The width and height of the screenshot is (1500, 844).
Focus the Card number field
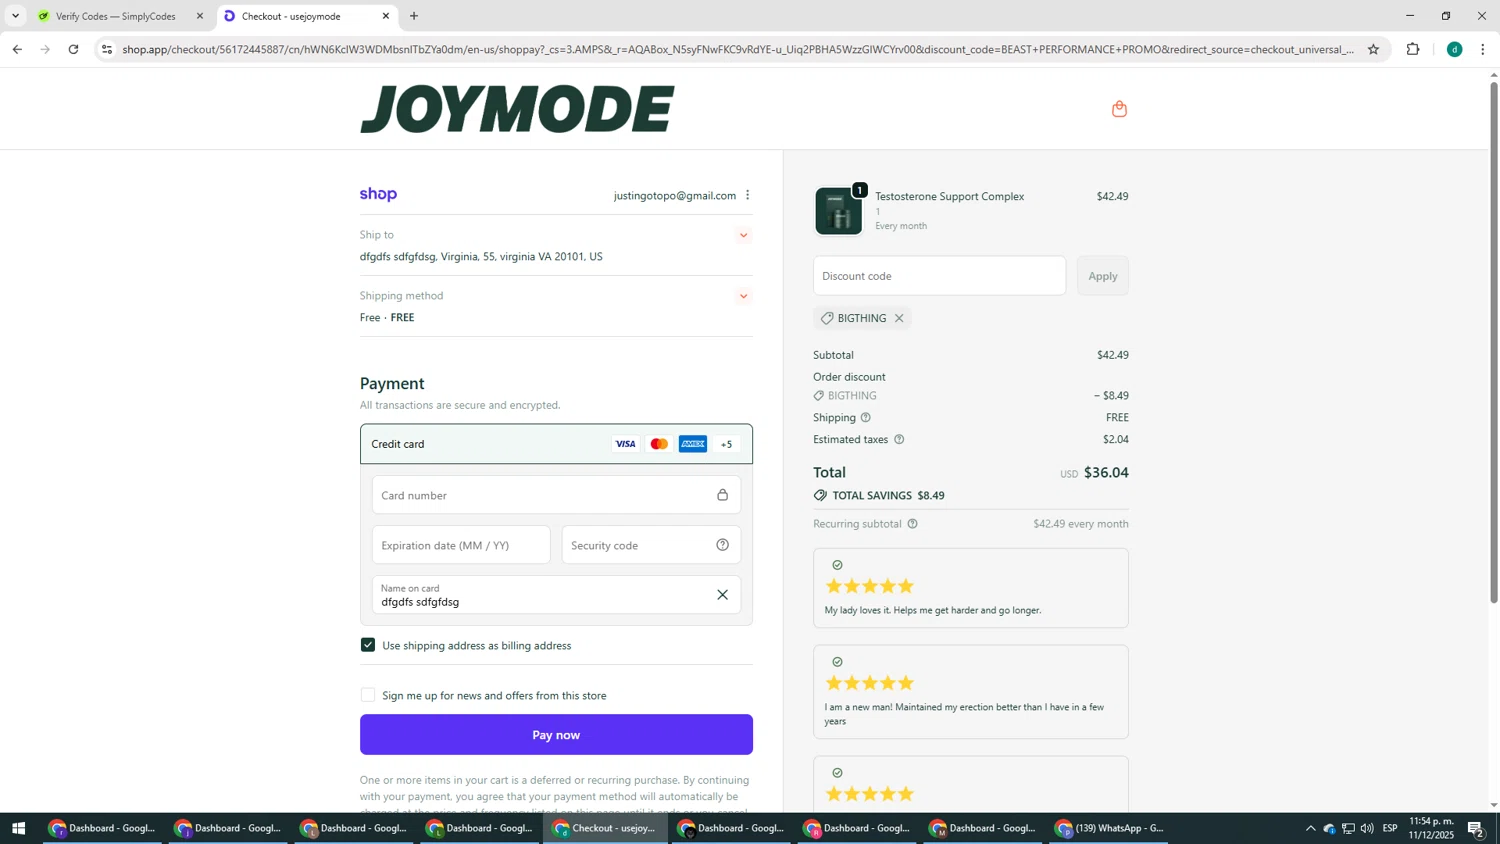[x=556, y=495]
